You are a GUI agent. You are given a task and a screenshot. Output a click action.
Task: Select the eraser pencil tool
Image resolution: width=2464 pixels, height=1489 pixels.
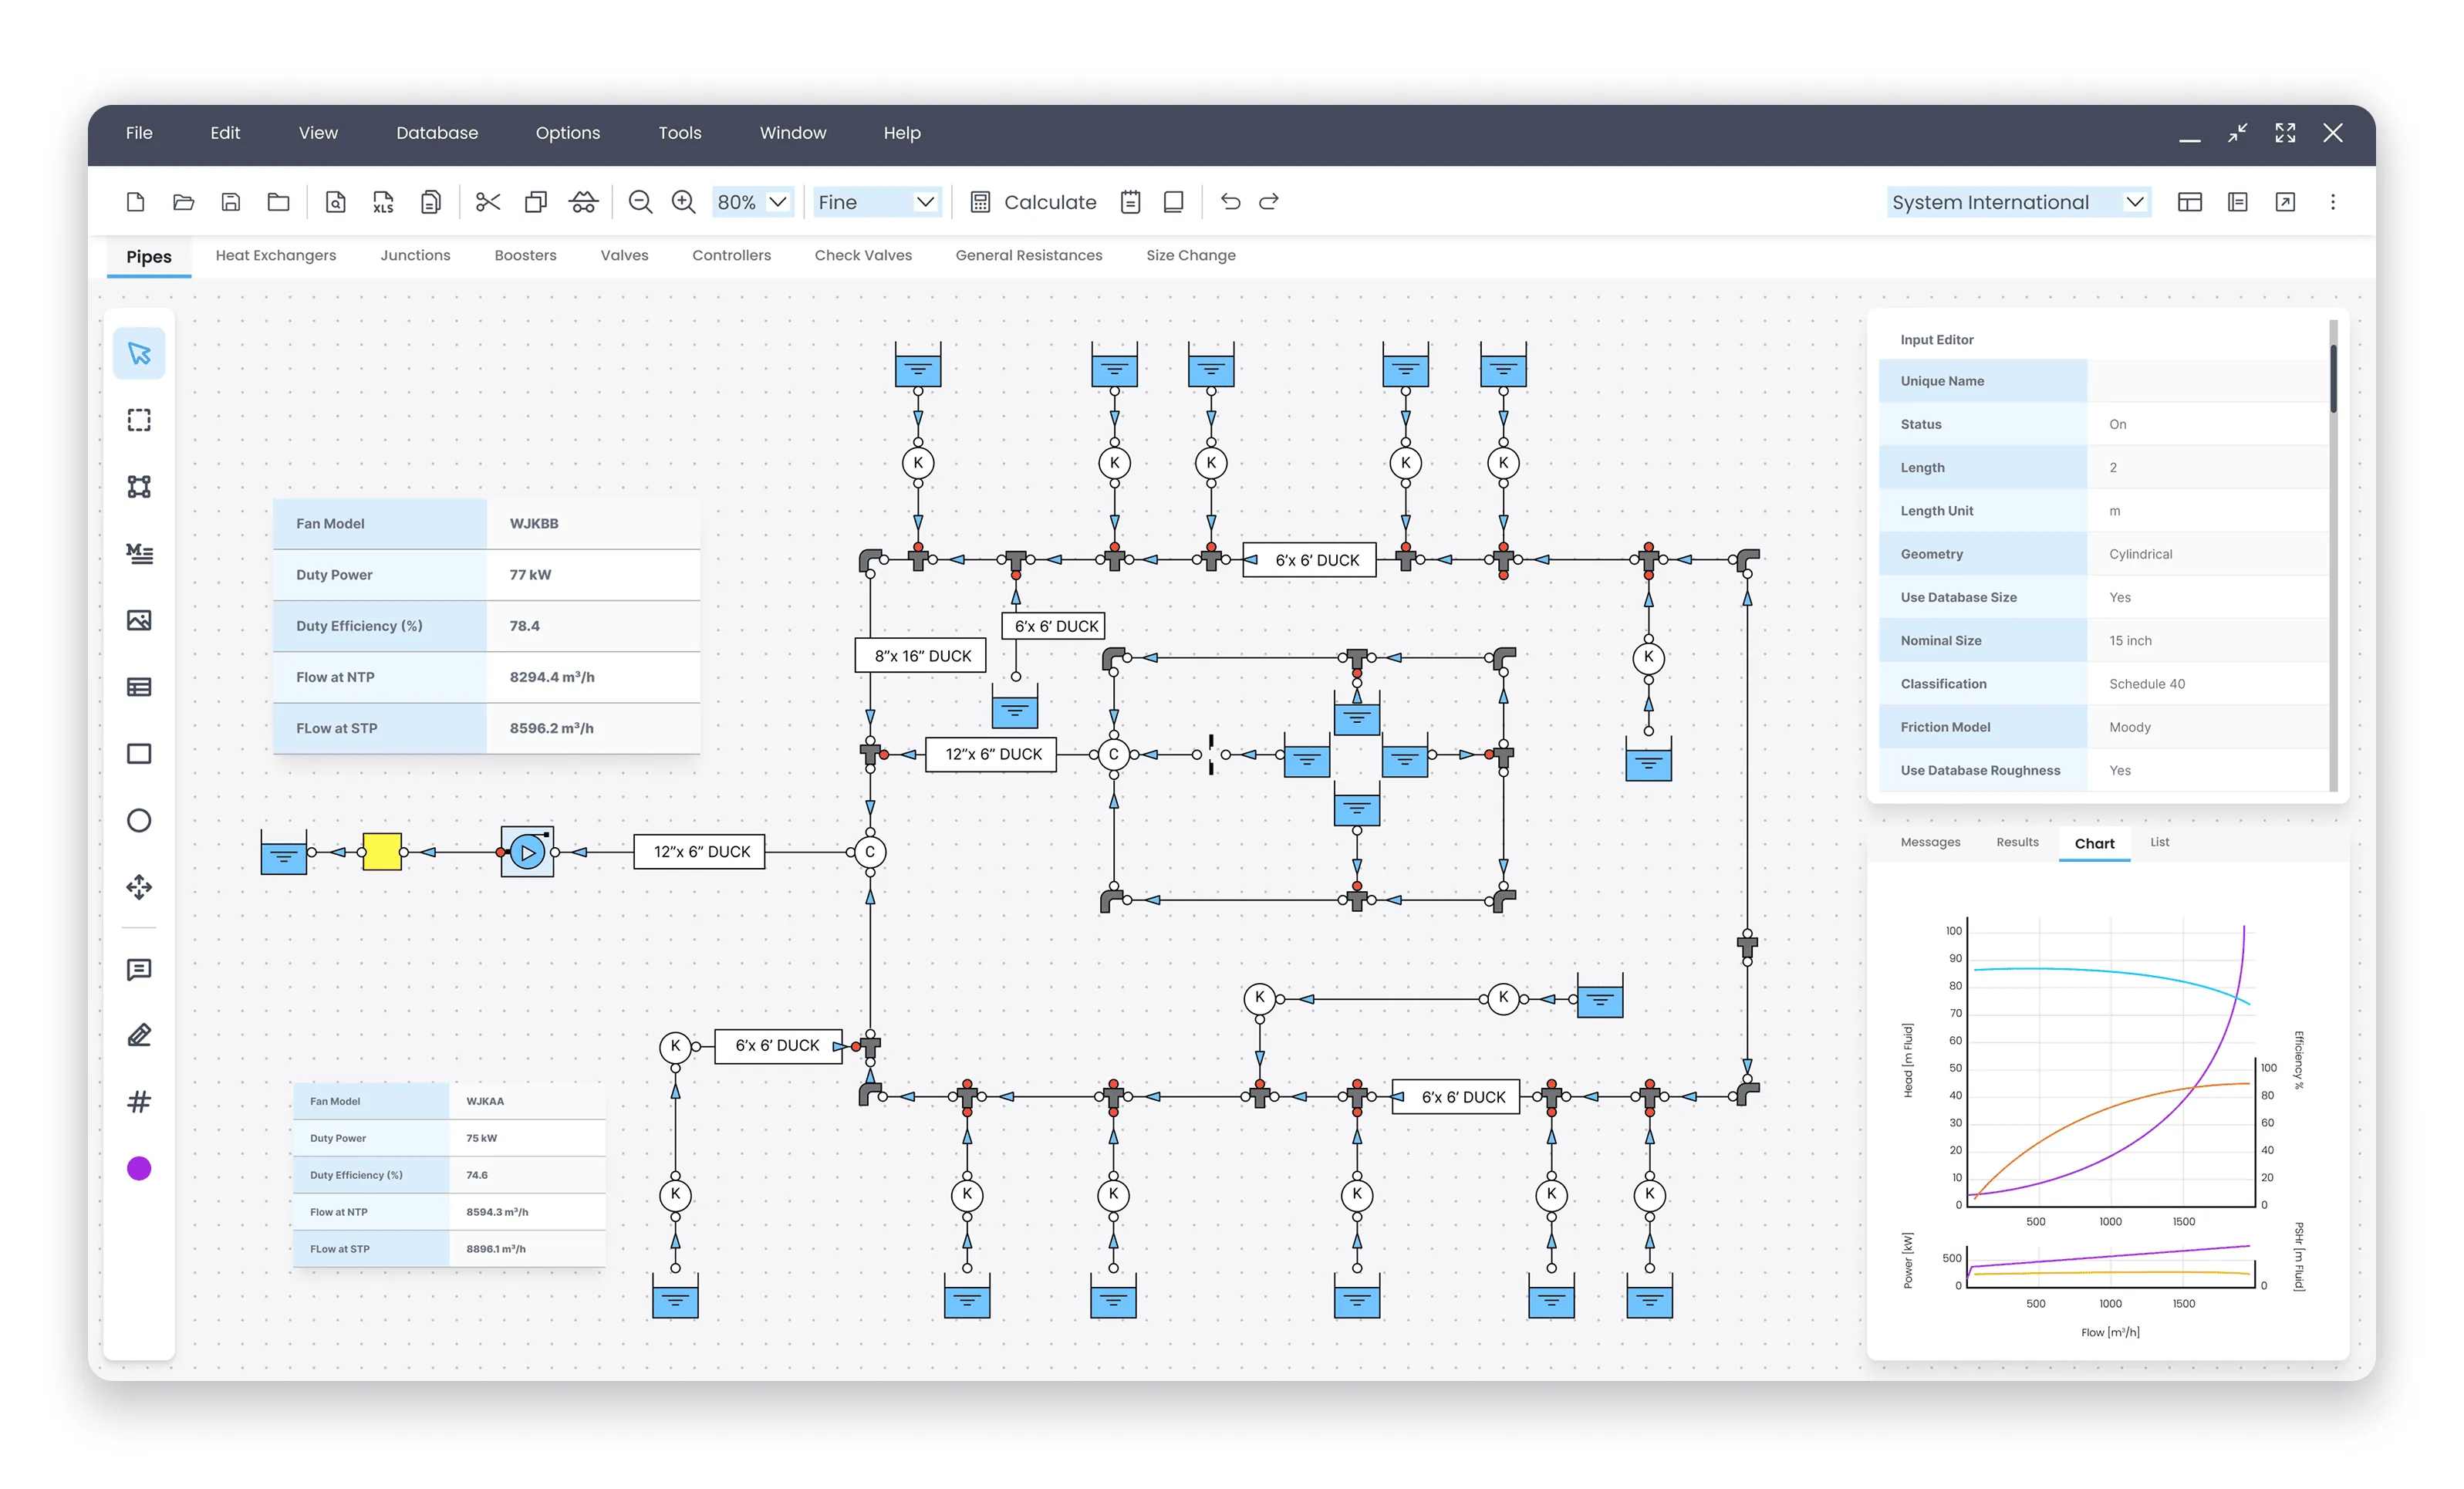click(139, 1035)
